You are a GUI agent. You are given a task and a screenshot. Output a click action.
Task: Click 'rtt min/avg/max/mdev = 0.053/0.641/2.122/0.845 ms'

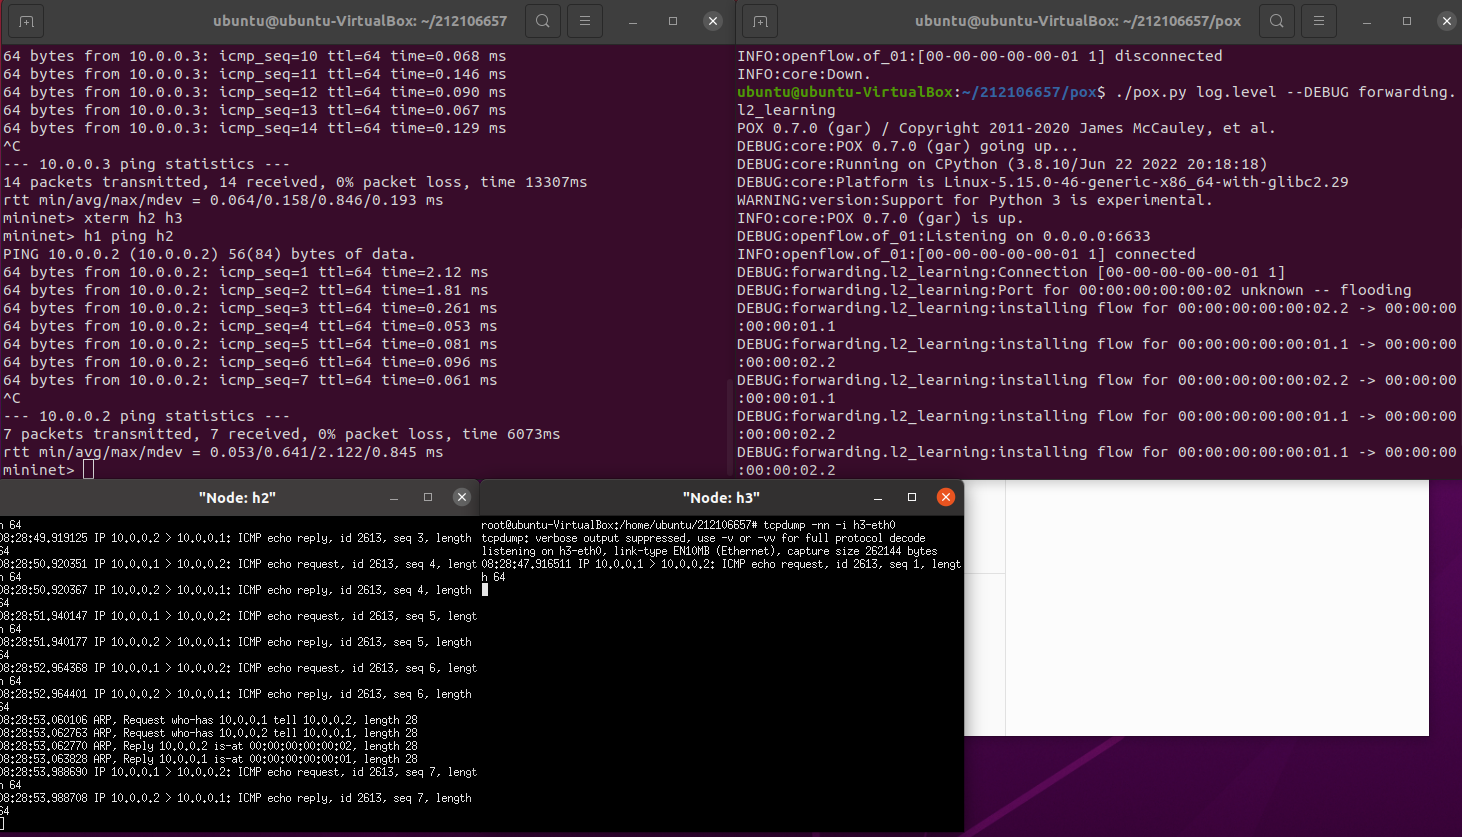click(223, 452)
